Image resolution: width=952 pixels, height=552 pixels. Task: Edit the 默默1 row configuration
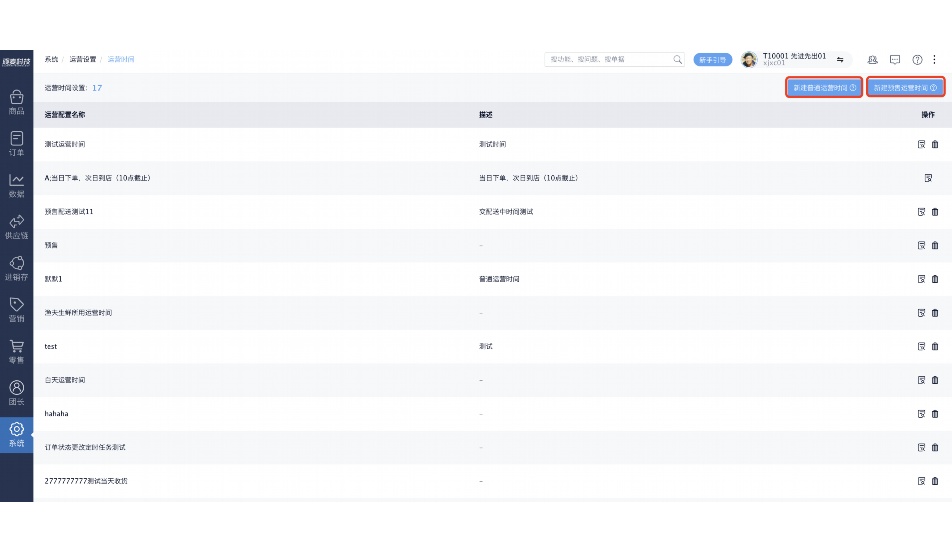tap(921, 279)
